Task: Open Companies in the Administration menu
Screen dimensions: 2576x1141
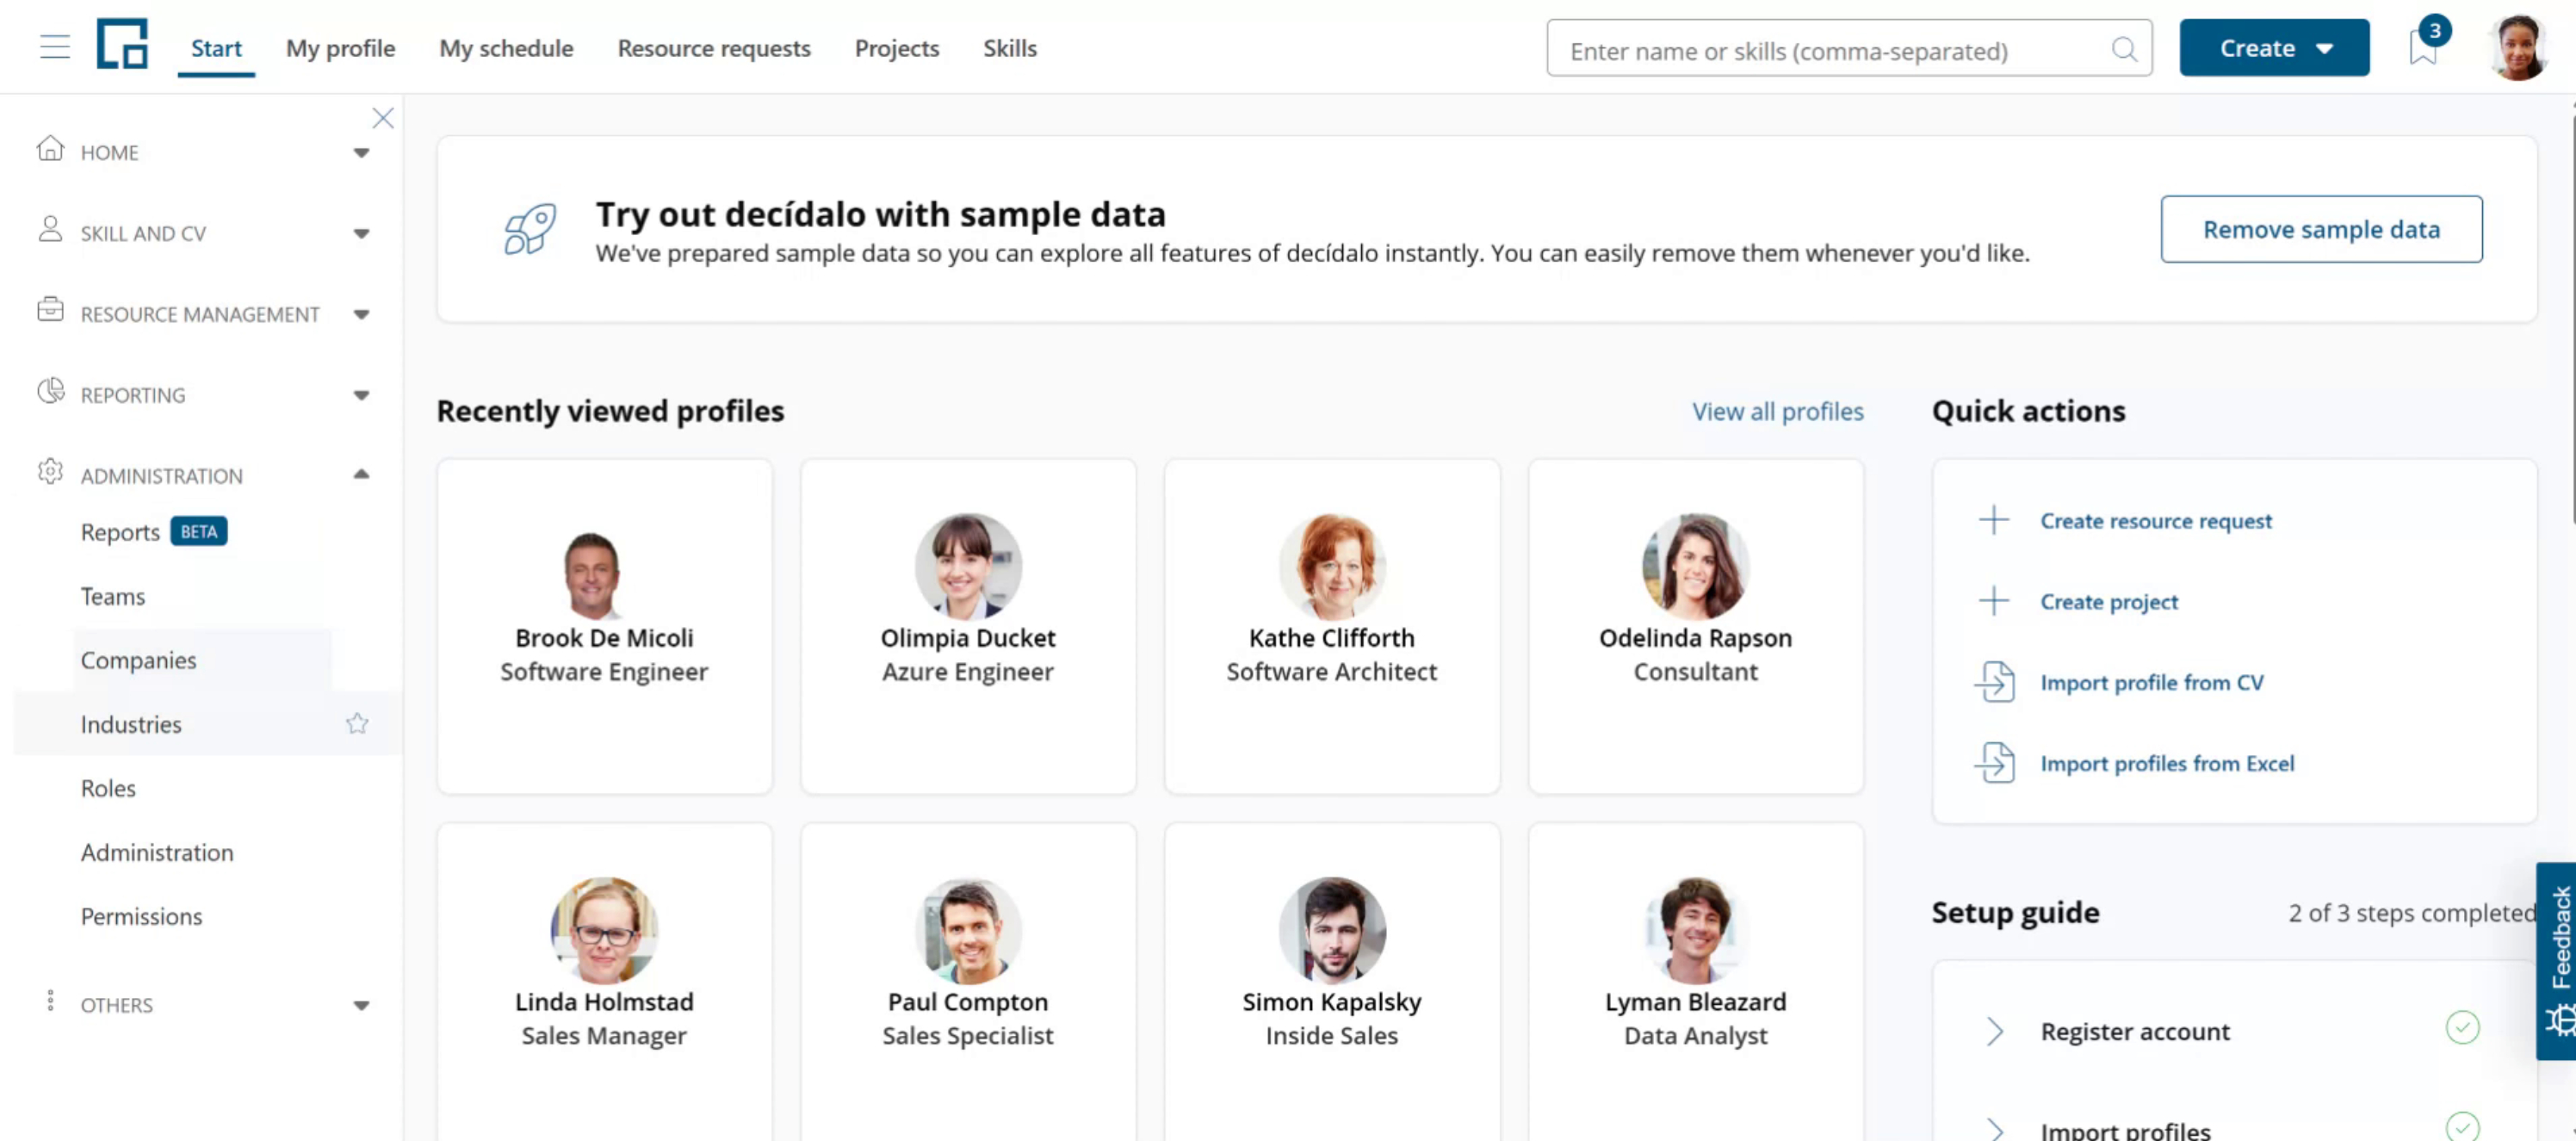Action: tap(138, 660)
